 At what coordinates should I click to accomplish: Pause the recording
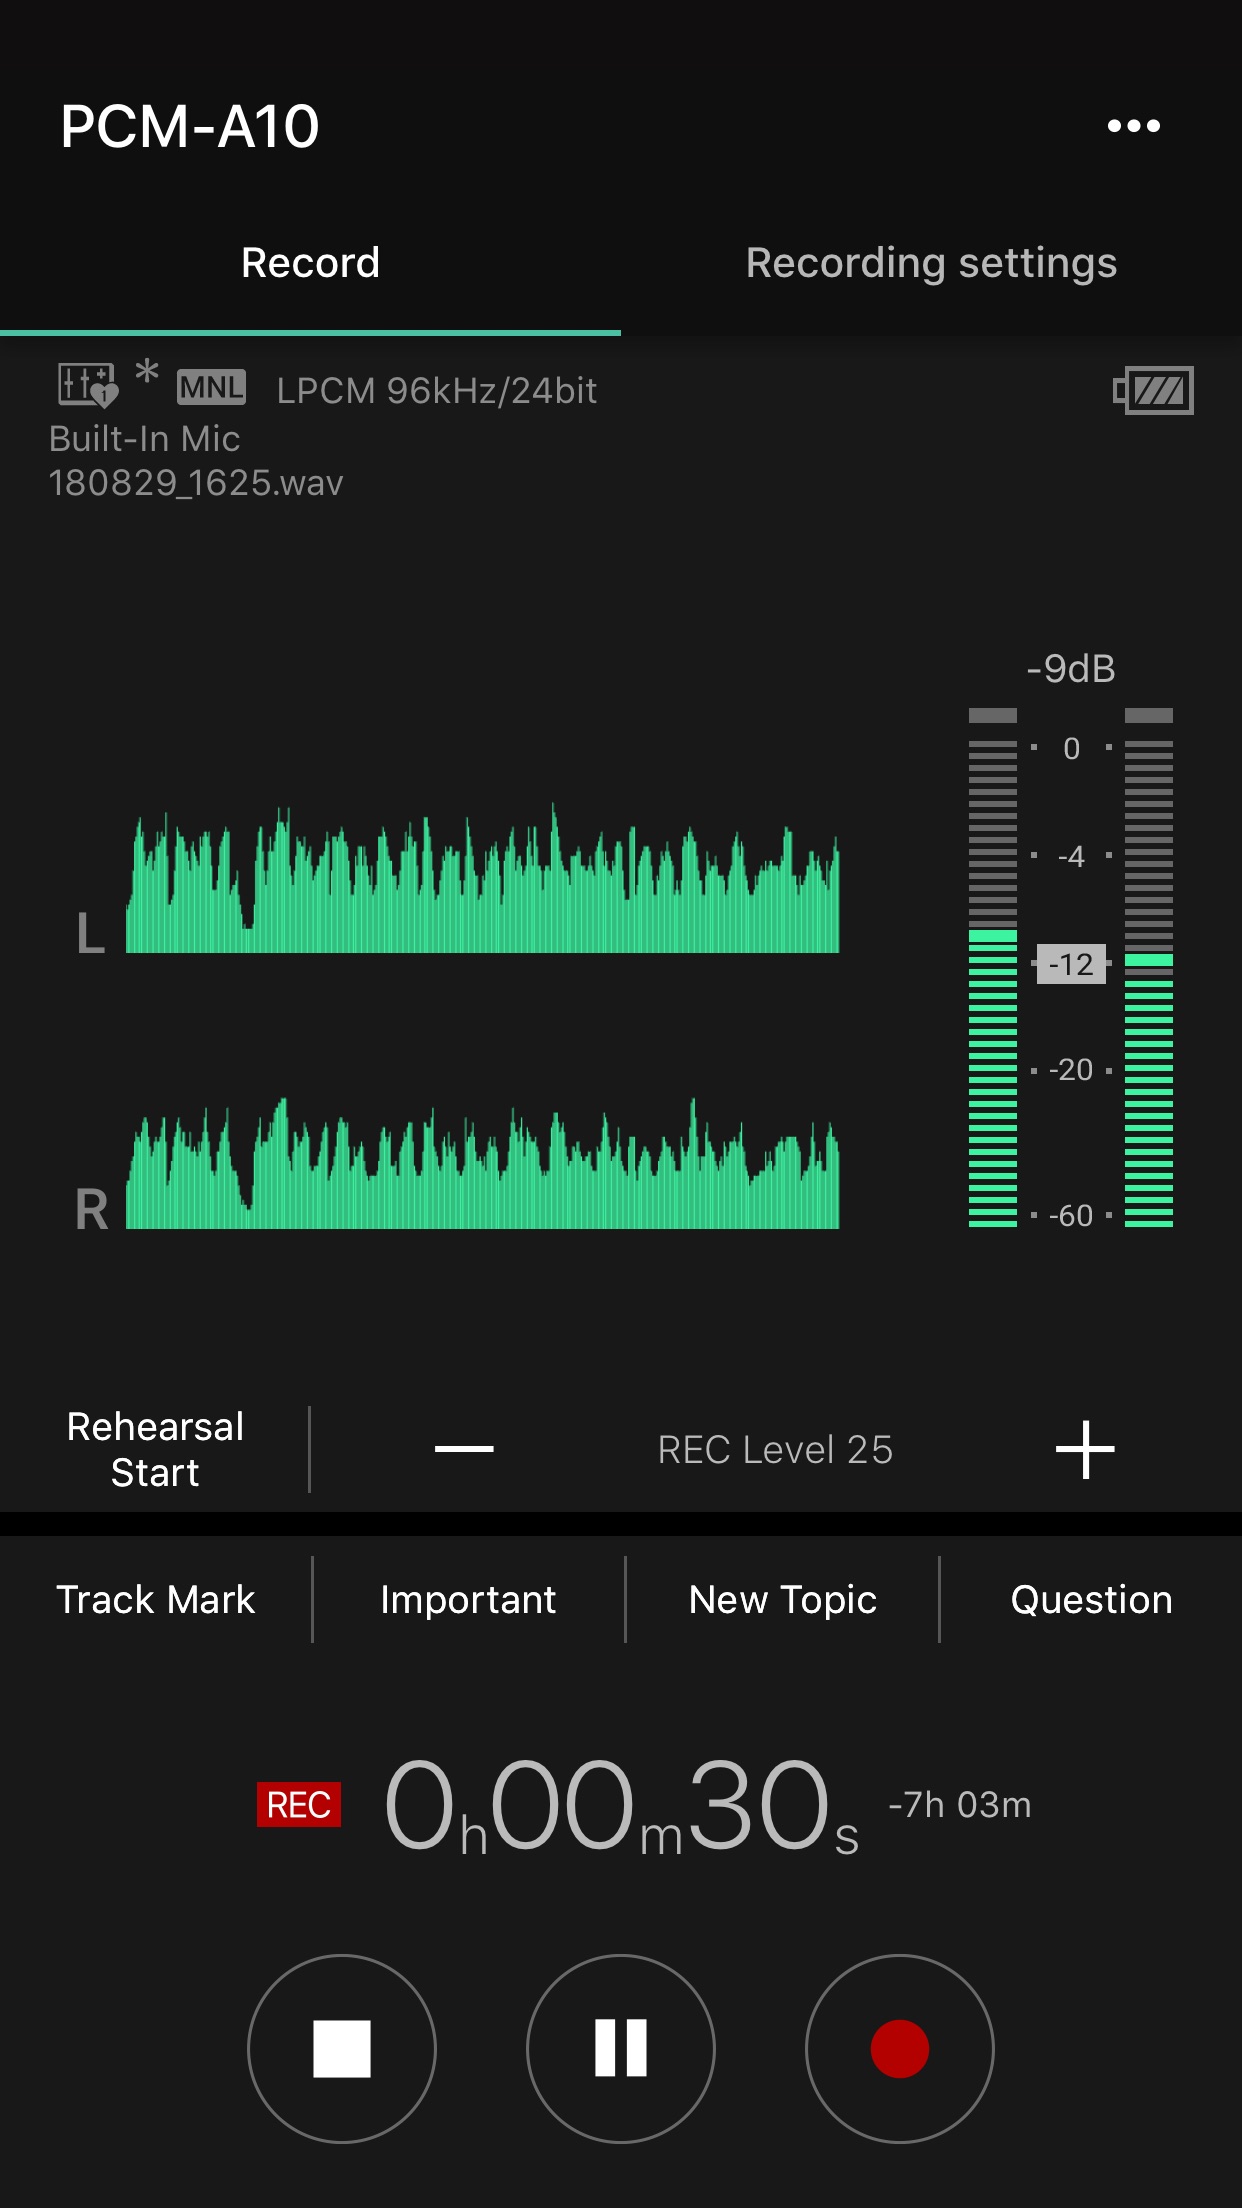coord(621,2049)
